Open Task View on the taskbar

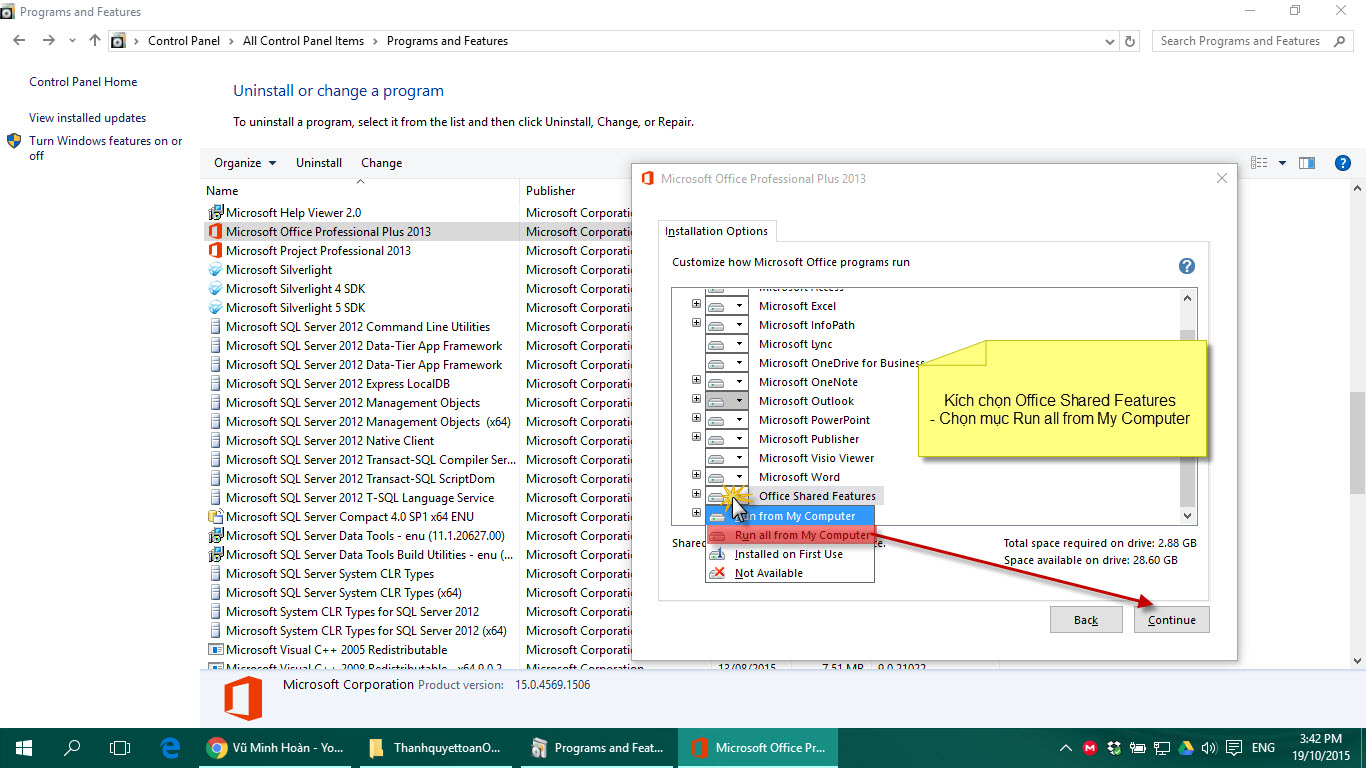coord(120,748)
